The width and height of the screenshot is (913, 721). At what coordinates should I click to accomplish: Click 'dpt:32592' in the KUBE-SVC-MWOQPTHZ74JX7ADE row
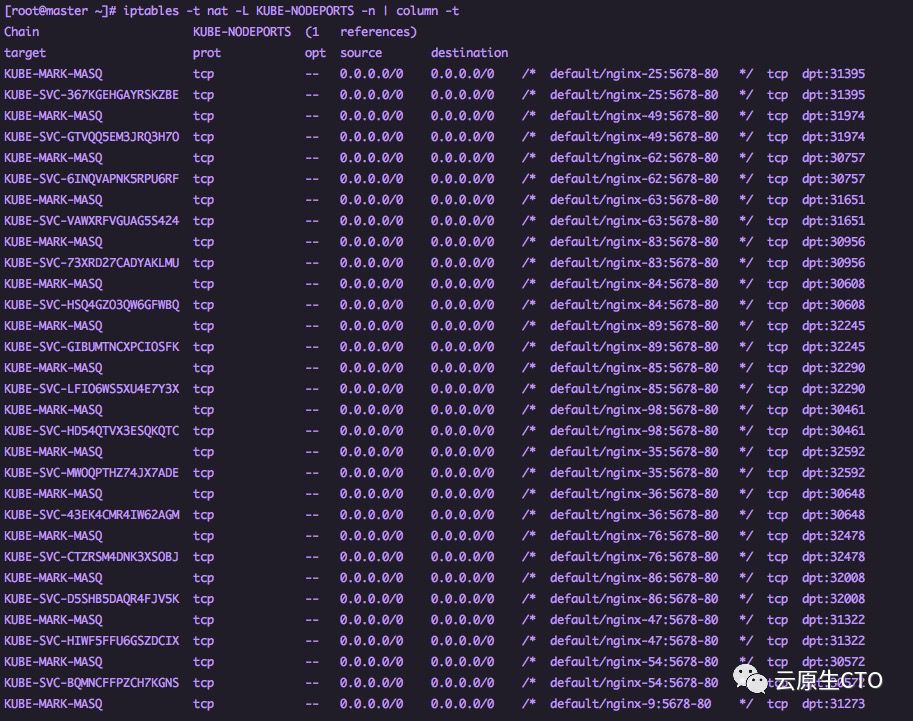click(833, 472)
